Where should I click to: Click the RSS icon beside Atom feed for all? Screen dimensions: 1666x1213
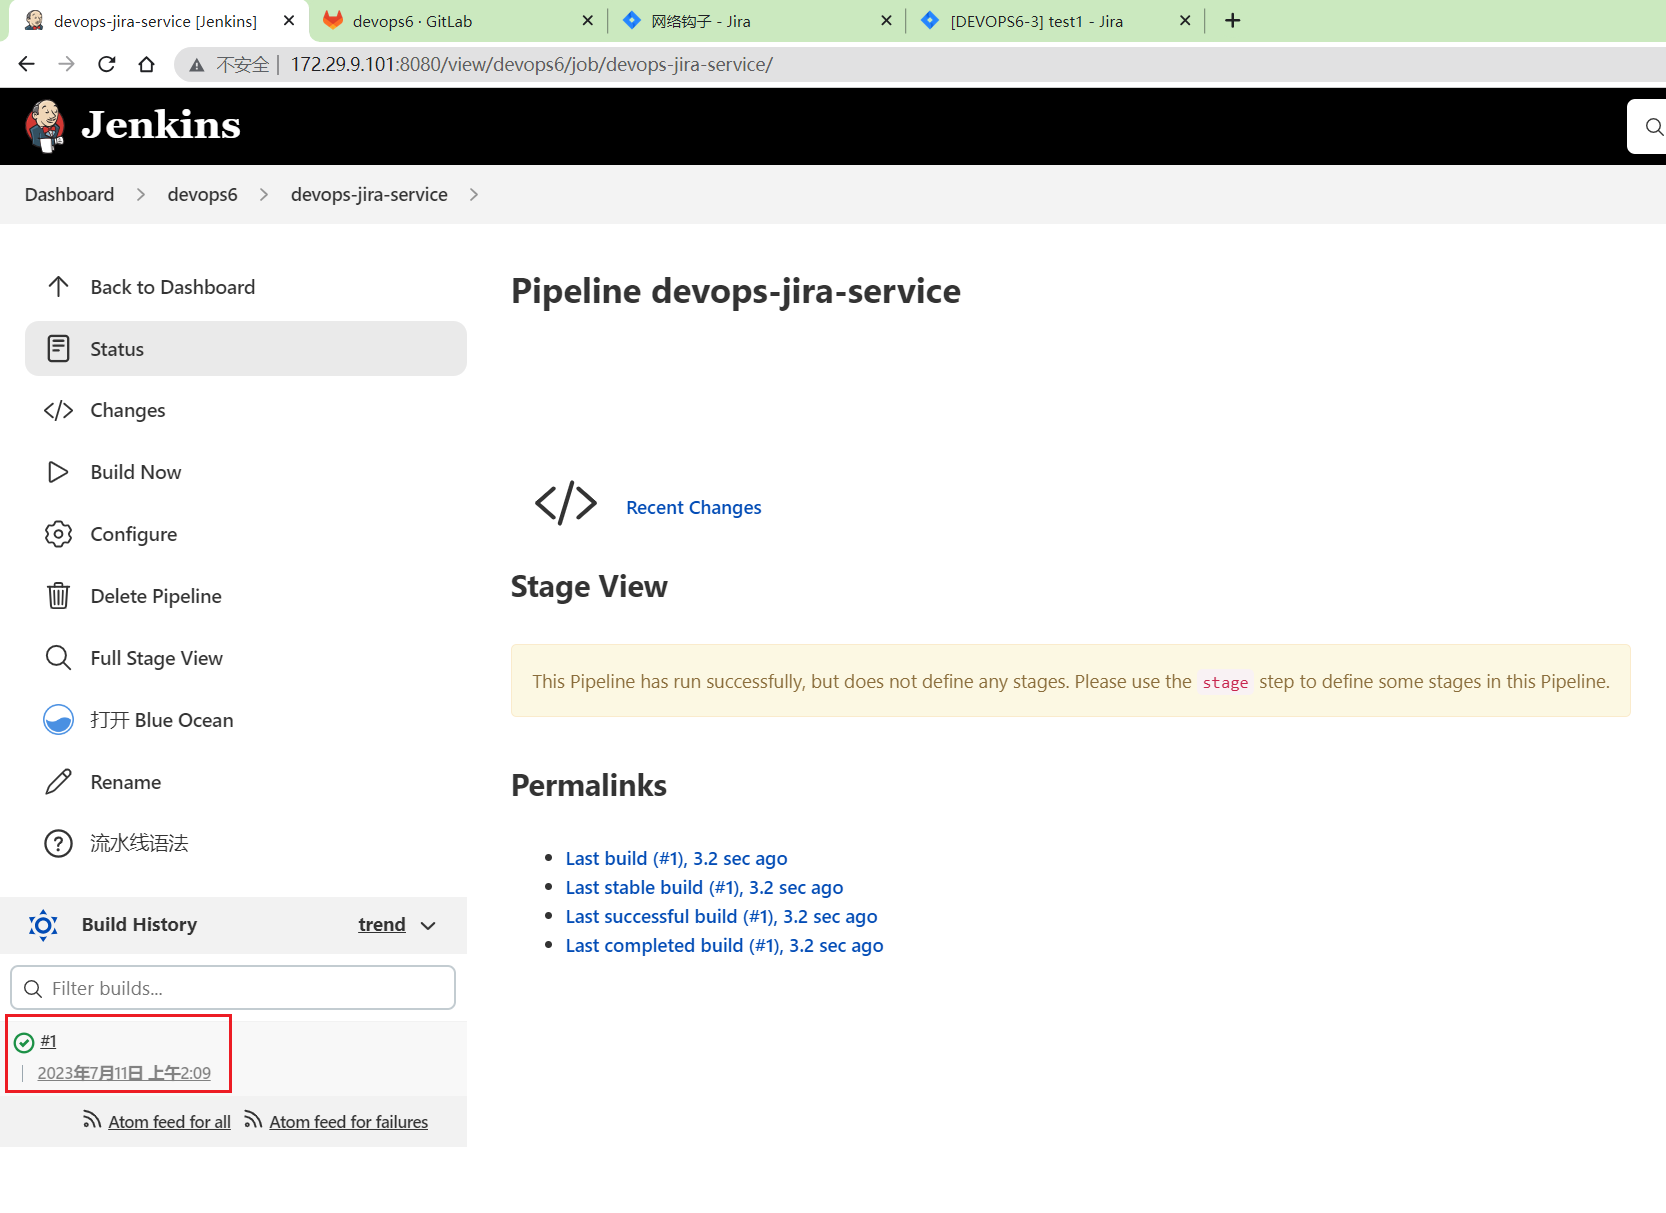click(92, 1120)
